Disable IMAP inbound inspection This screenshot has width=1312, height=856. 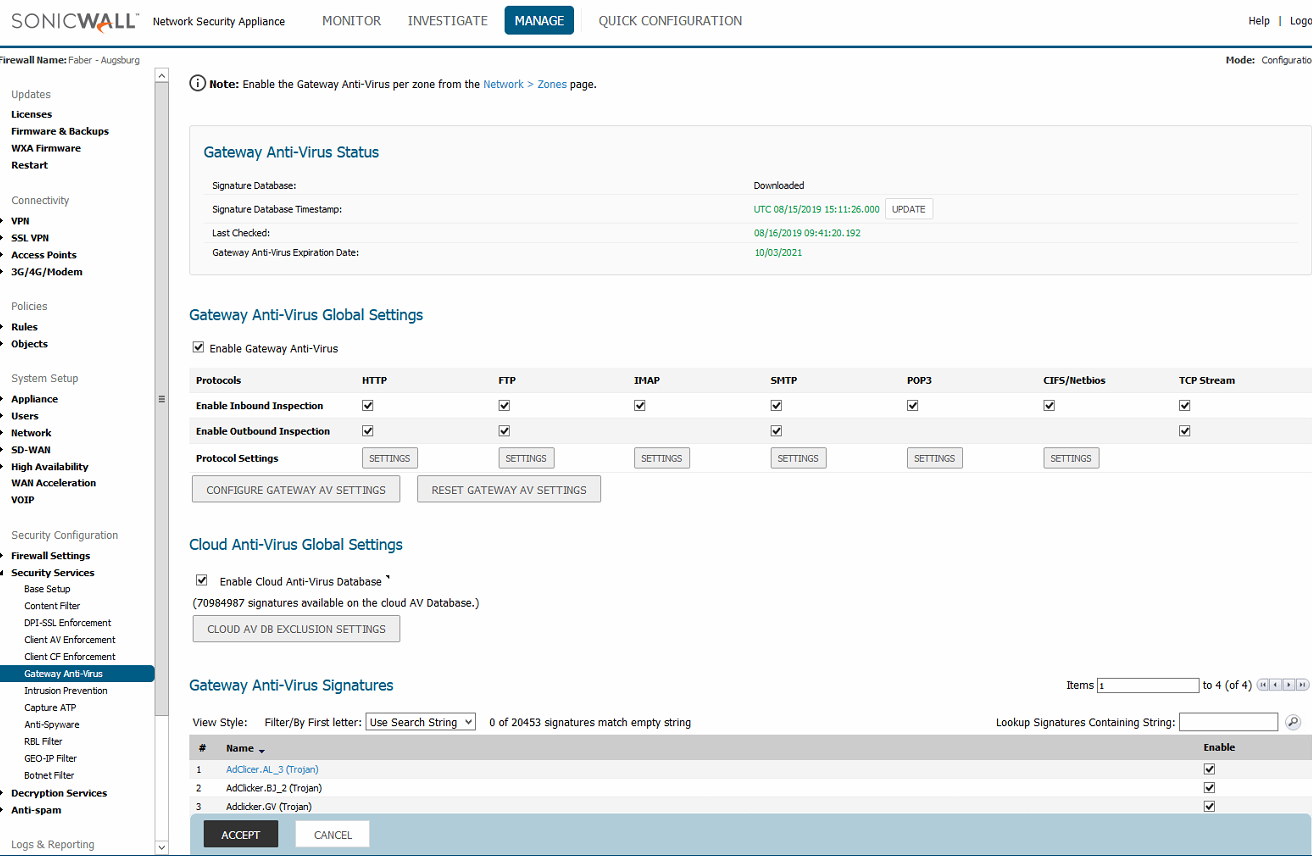coord(640,406)
